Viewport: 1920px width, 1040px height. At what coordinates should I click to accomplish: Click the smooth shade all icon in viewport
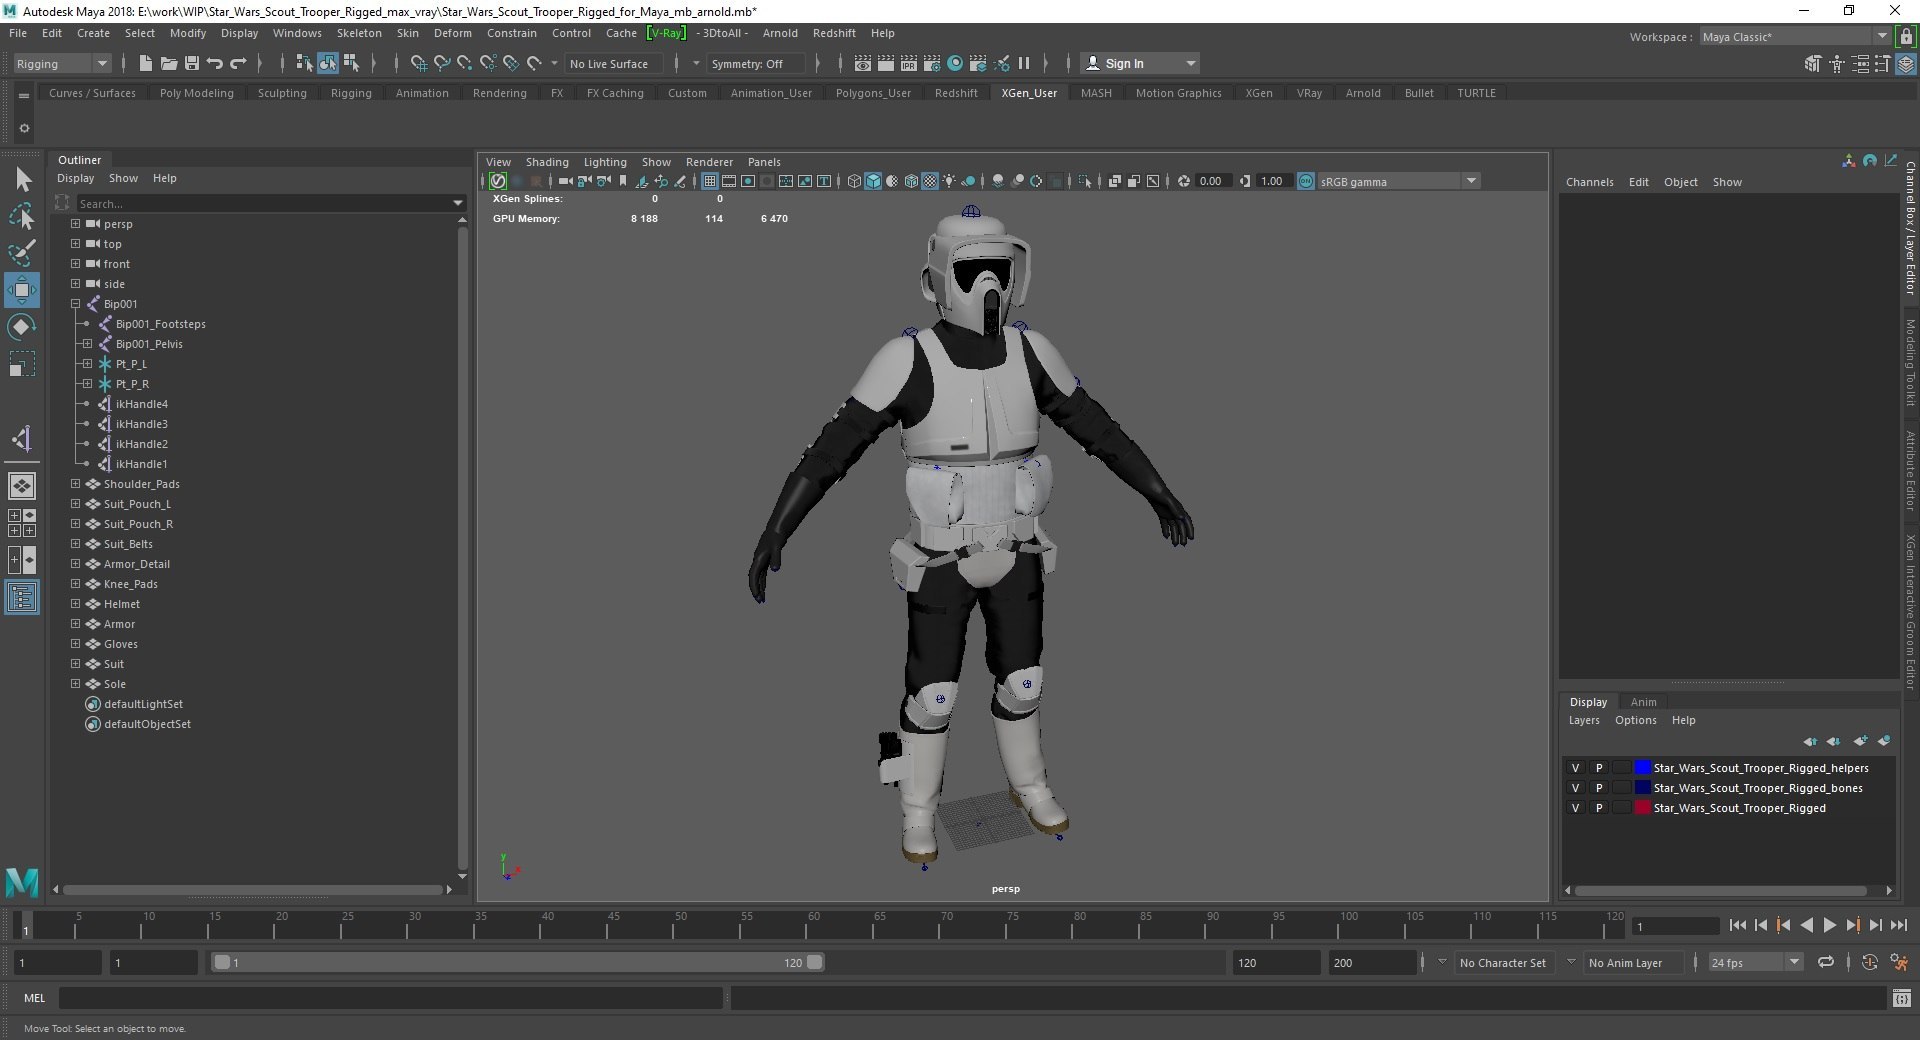(873, 181)
